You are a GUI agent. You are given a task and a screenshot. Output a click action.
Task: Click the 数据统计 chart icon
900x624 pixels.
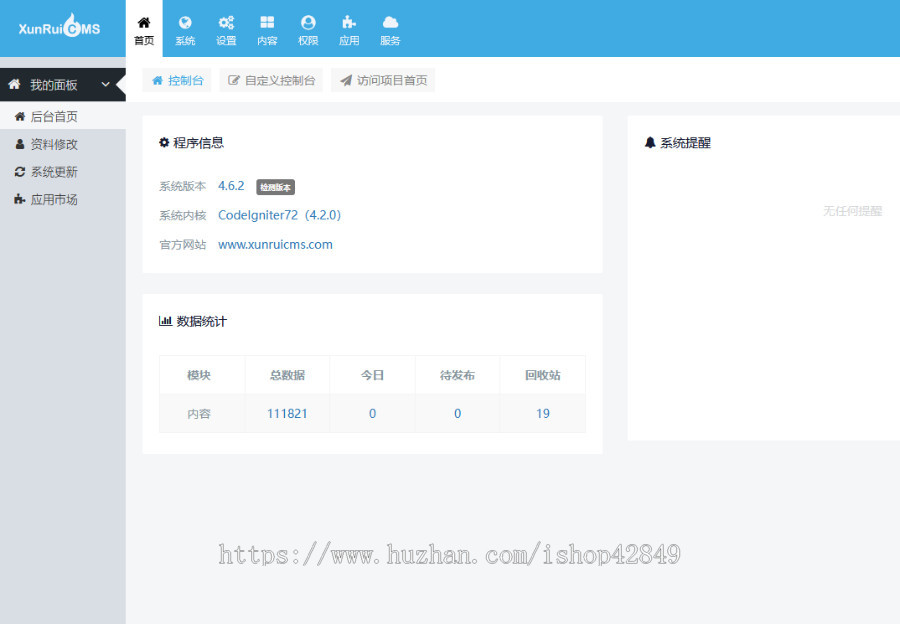[x=165, y=321]
